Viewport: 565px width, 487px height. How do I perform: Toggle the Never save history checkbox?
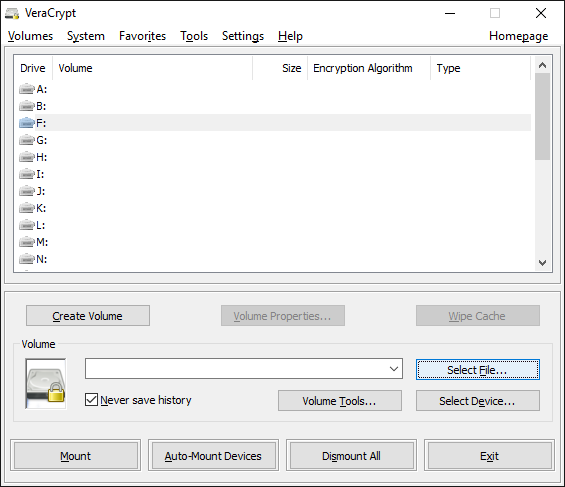click(92, 400)
